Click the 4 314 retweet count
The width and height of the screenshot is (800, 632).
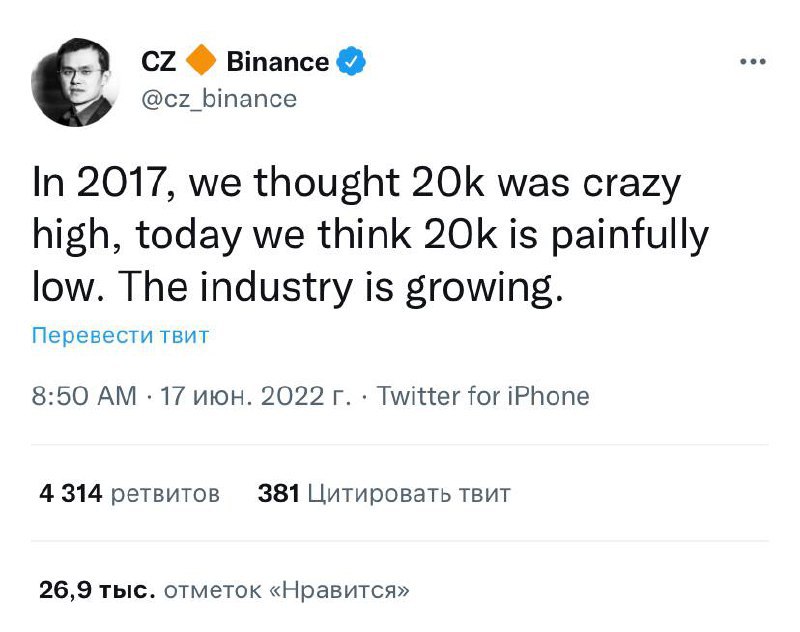pyautogui.click(x=68, y=493)
